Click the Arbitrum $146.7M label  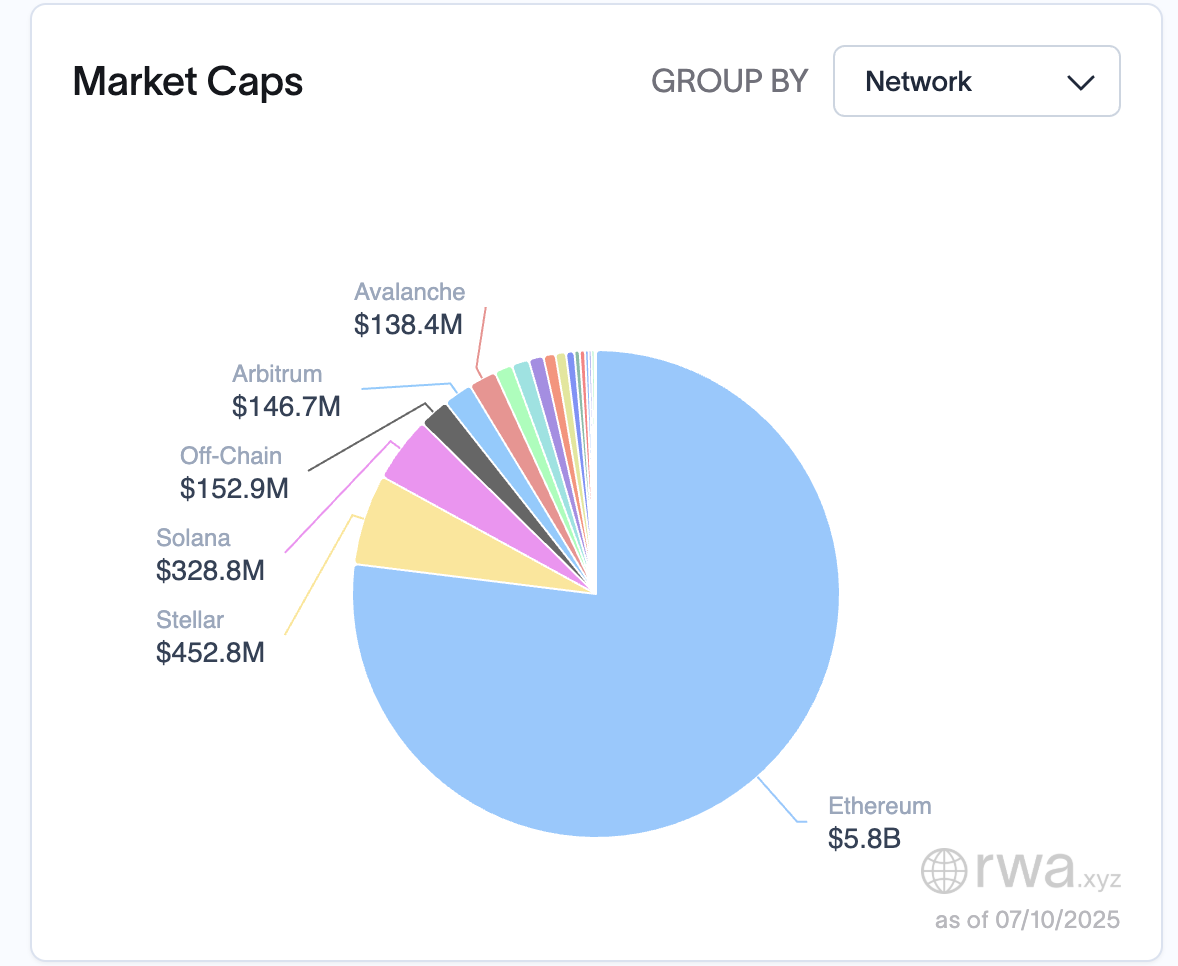(x=286, y=391)
